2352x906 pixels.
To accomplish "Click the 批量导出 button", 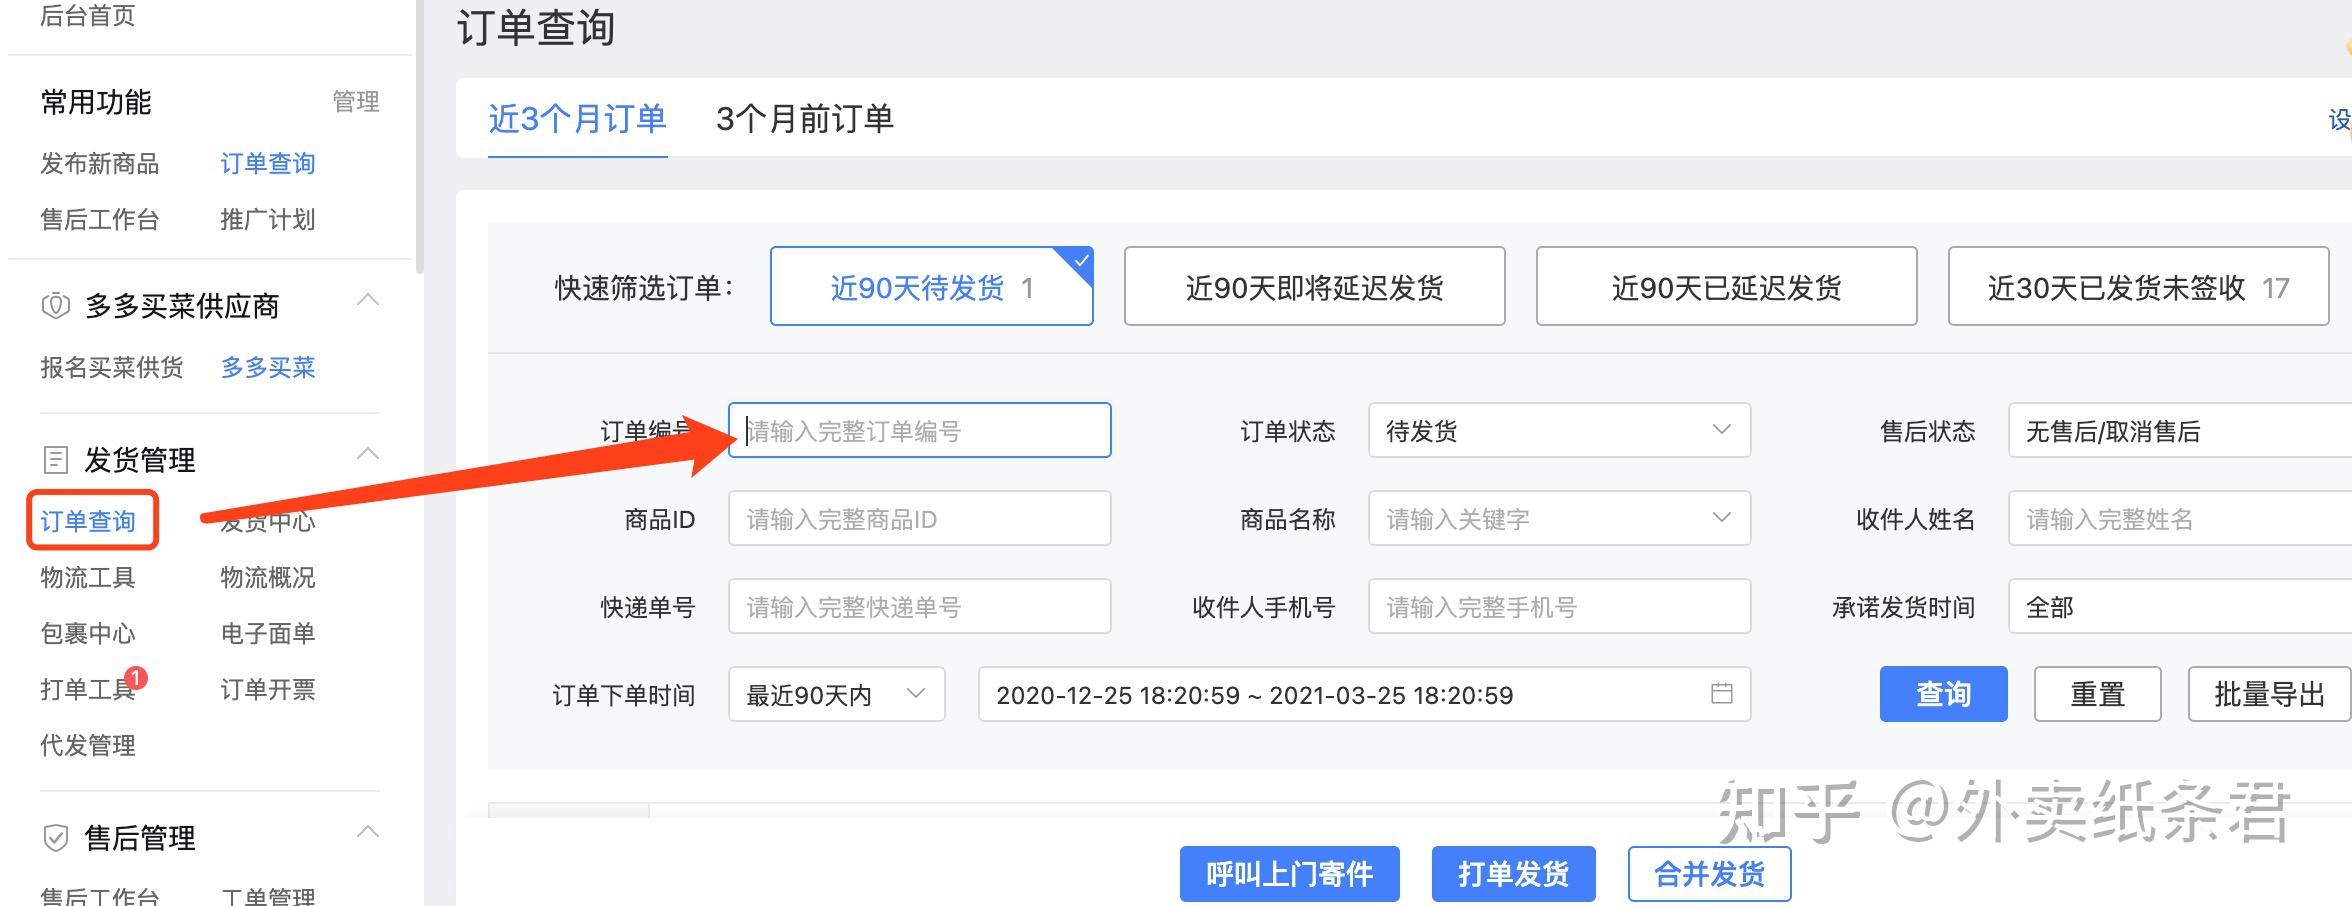I will (2269, 694).
